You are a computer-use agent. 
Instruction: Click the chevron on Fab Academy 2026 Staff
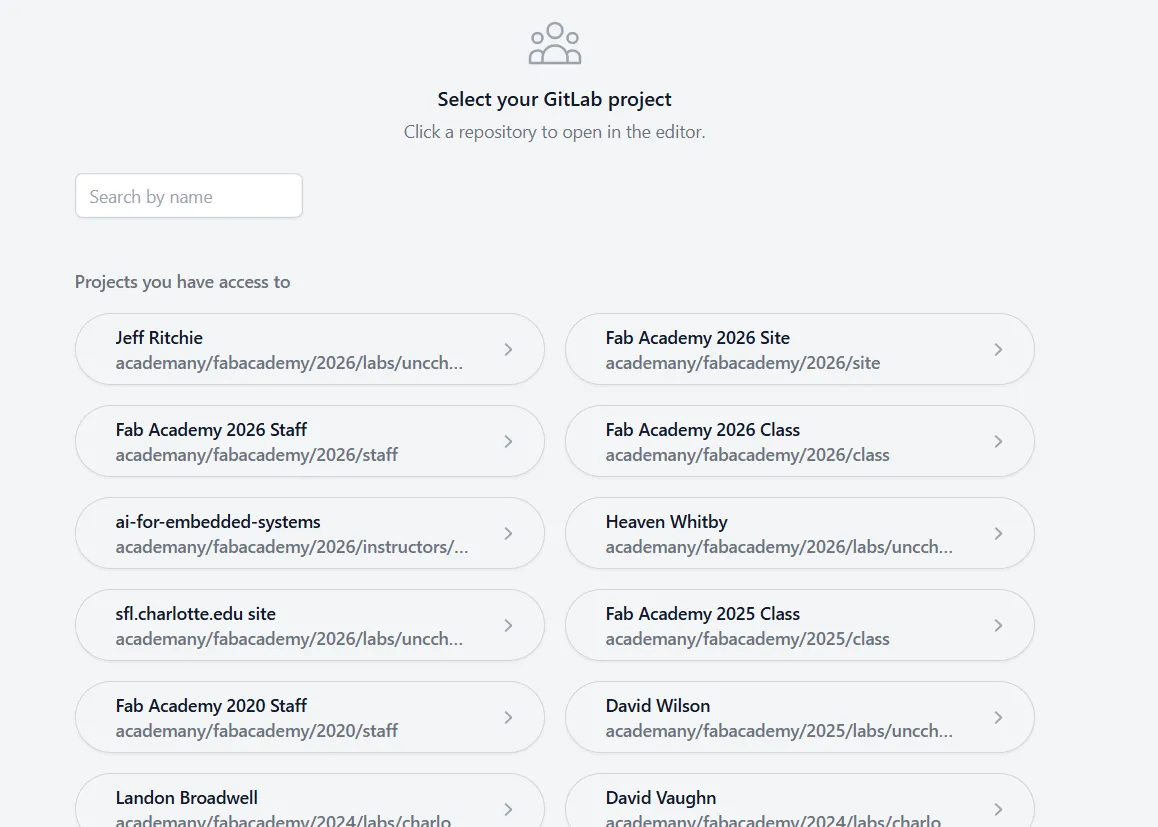508,442
